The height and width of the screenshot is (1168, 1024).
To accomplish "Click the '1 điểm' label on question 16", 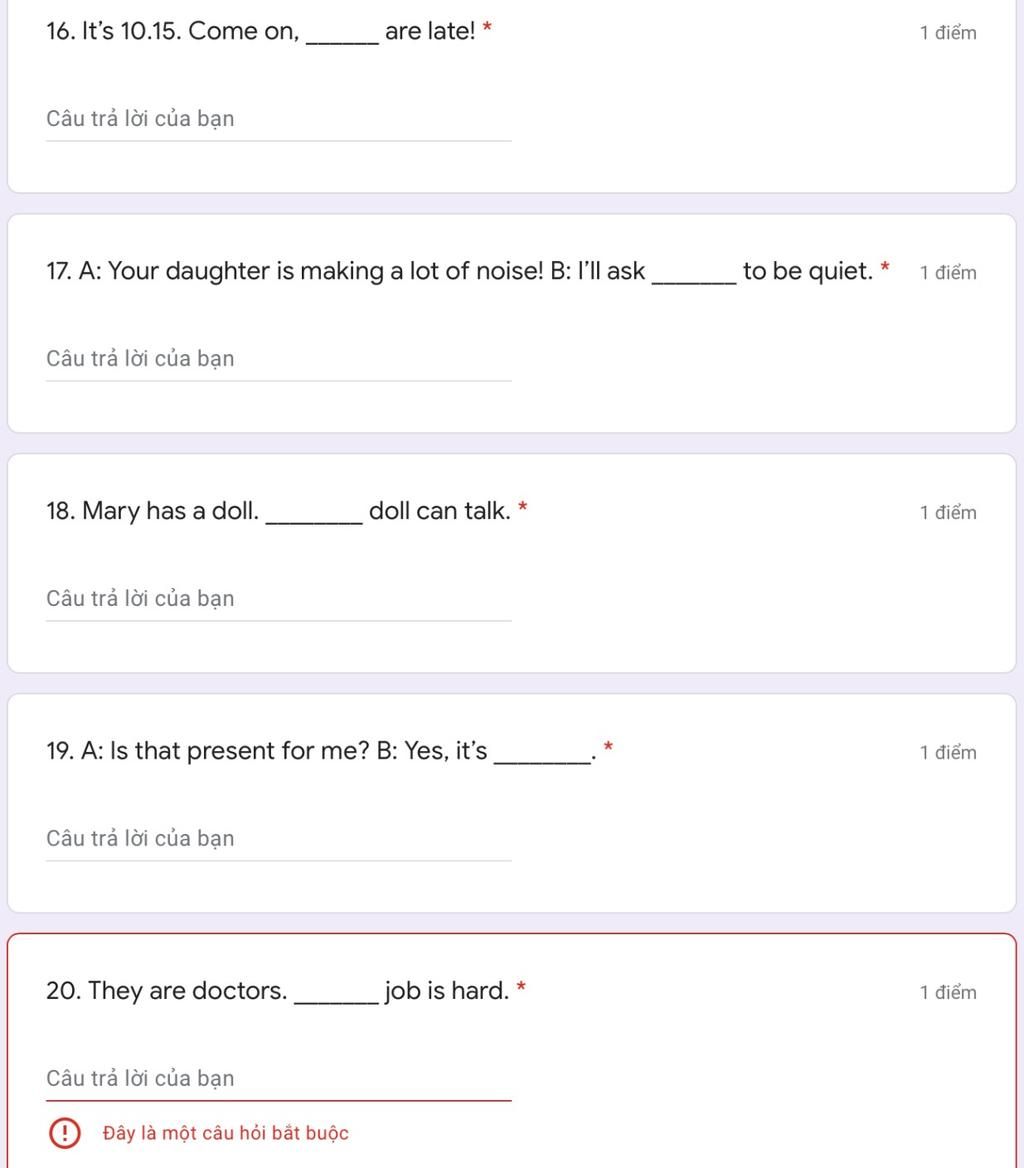I will (948, 33).
